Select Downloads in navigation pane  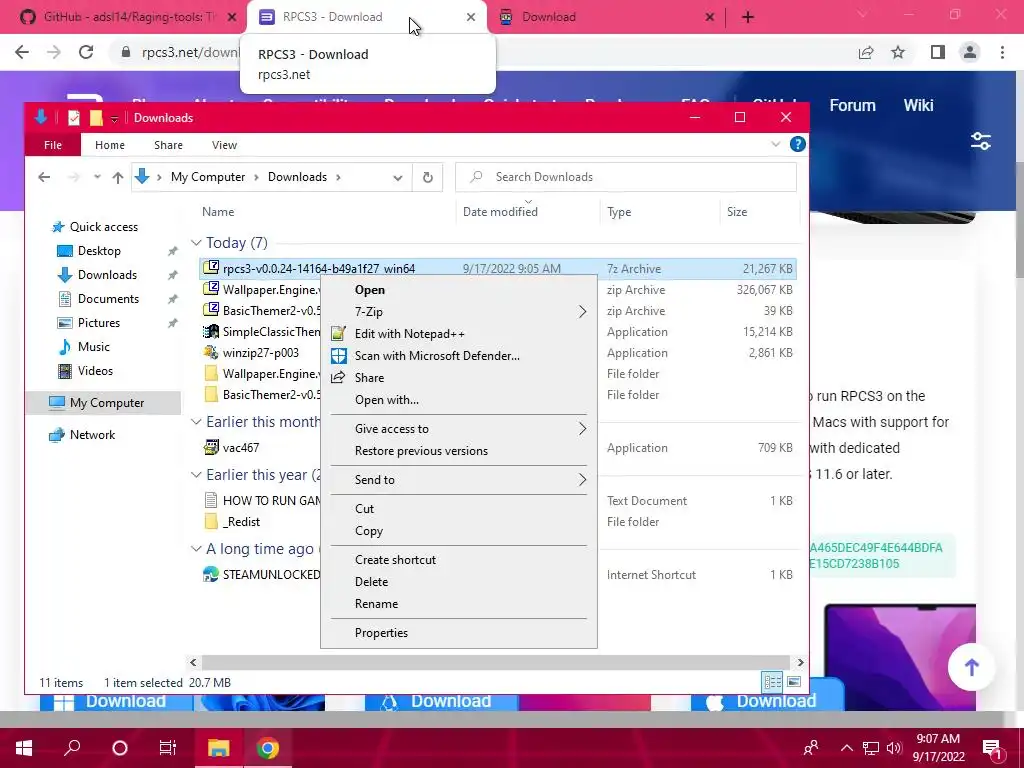[106, 275]
